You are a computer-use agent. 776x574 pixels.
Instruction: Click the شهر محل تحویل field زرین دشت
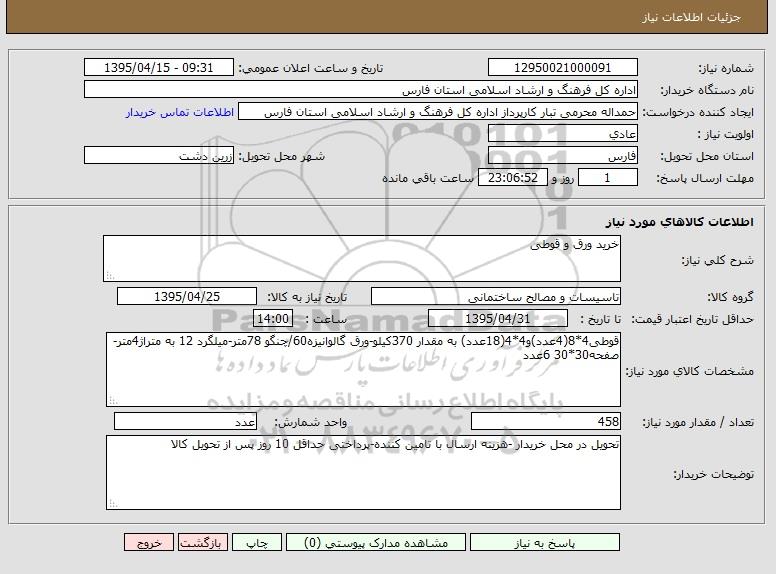click(159, 155)
